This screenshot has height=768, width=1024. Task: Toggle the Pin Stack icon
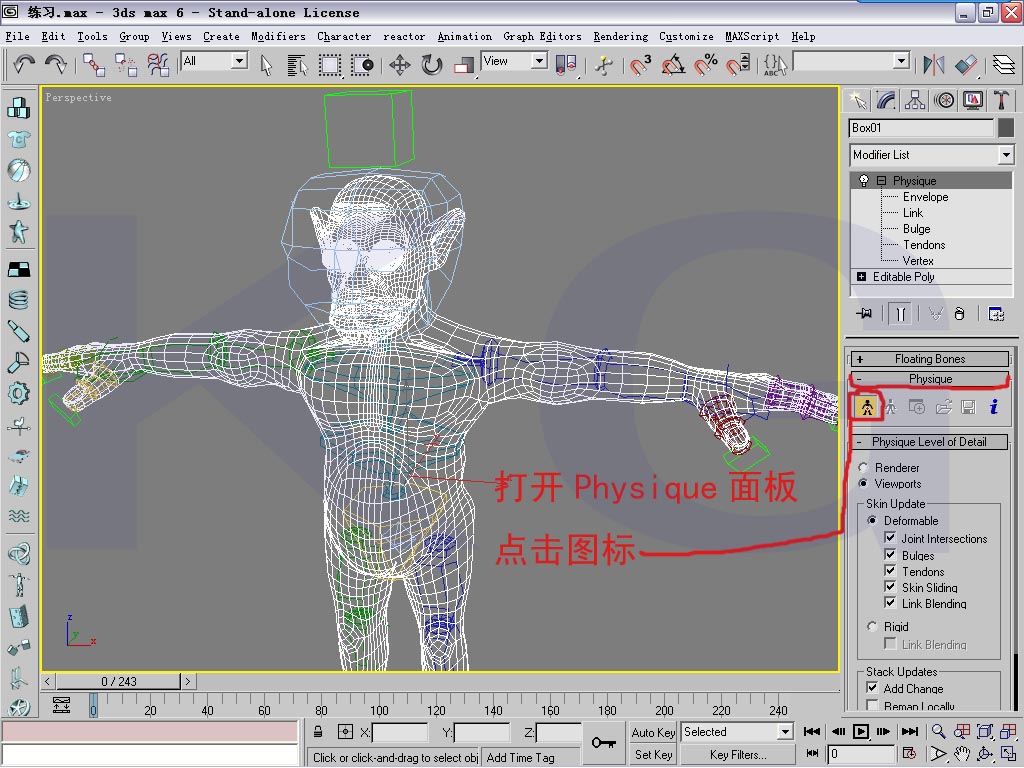tap(864, 313)
